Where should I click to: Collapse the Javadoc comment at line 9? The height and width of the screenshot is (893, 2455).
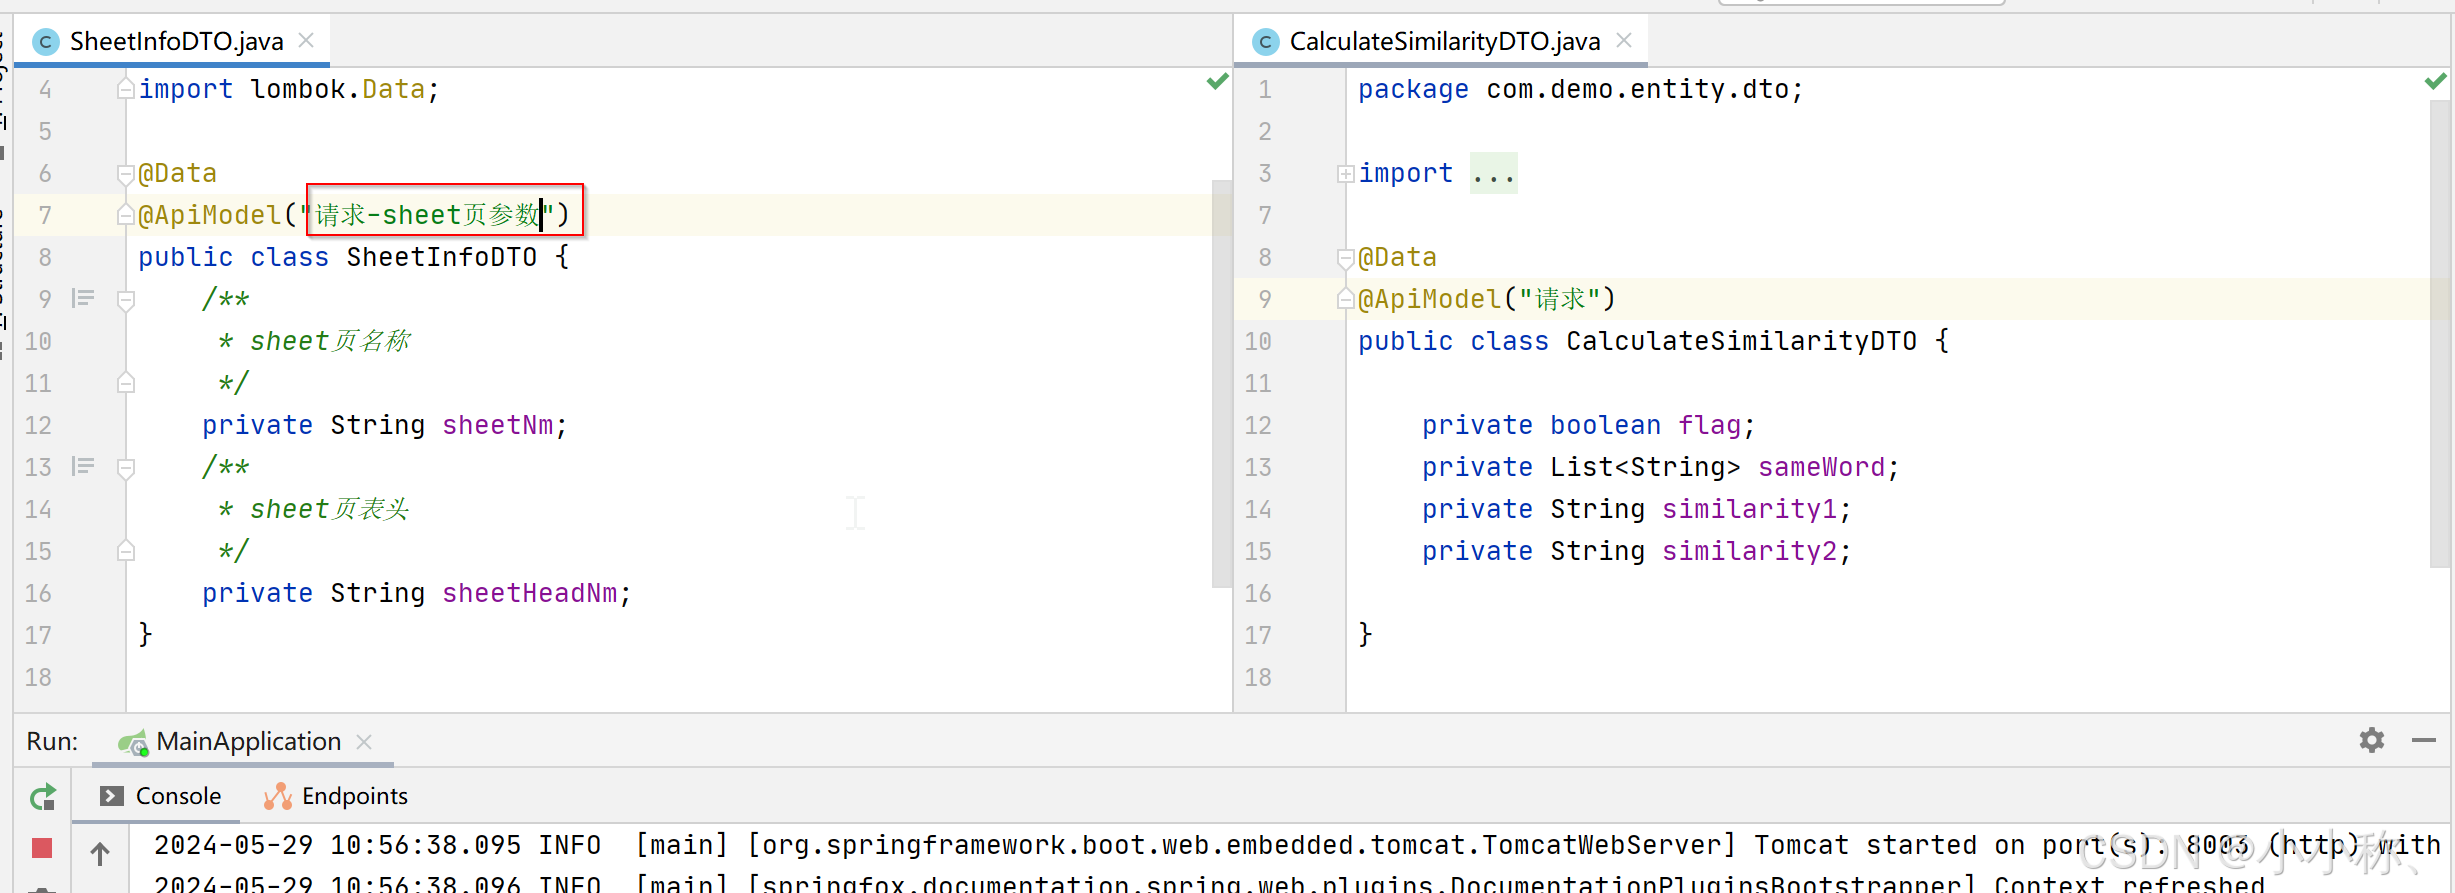click(126, 300)
